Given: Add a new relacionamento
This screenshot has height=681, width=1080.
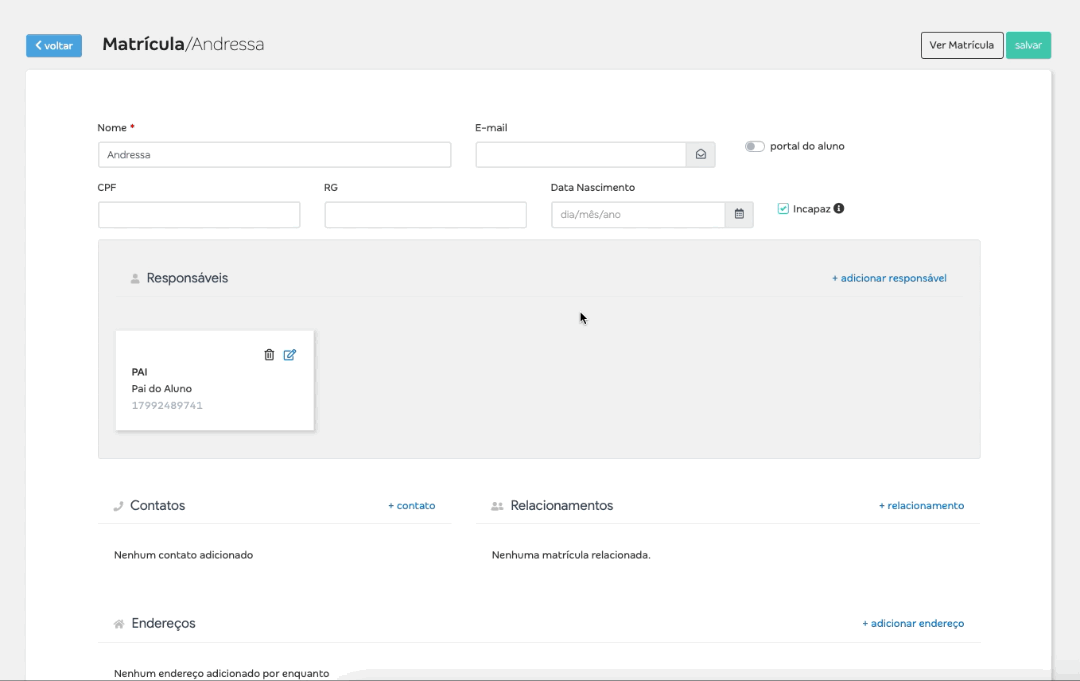Looking at the screenshot, I should click(x=921, y=505).
